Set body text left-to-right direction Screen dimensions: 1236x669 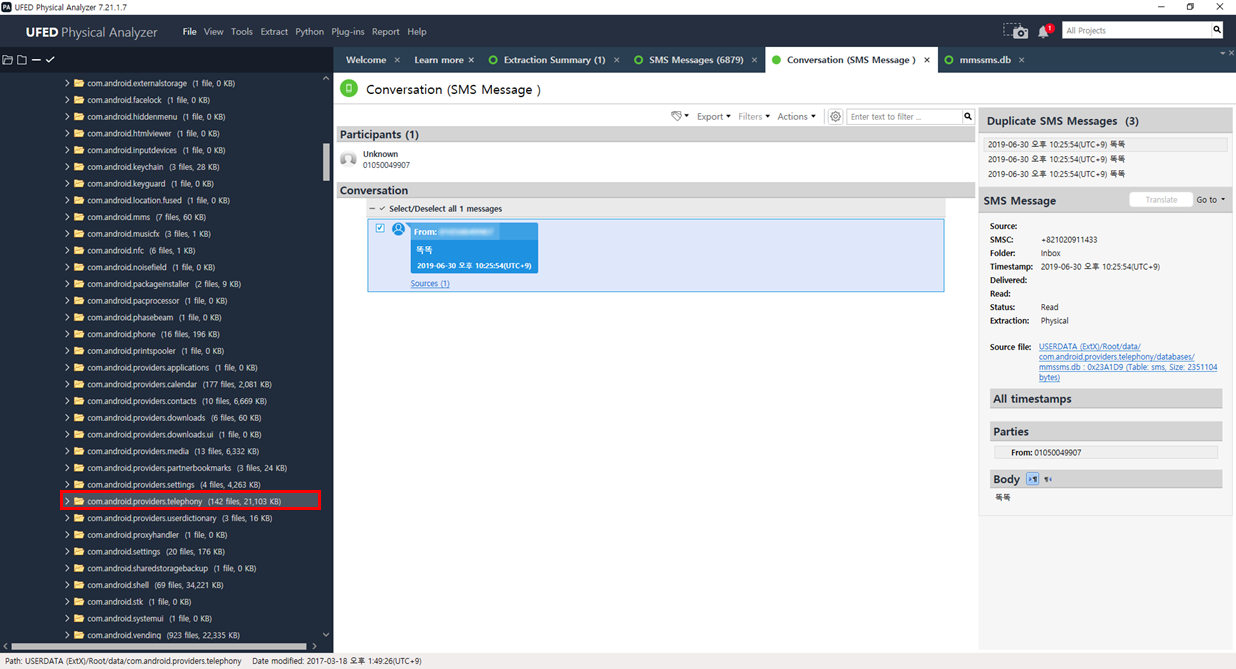[x=1033, y=479]
